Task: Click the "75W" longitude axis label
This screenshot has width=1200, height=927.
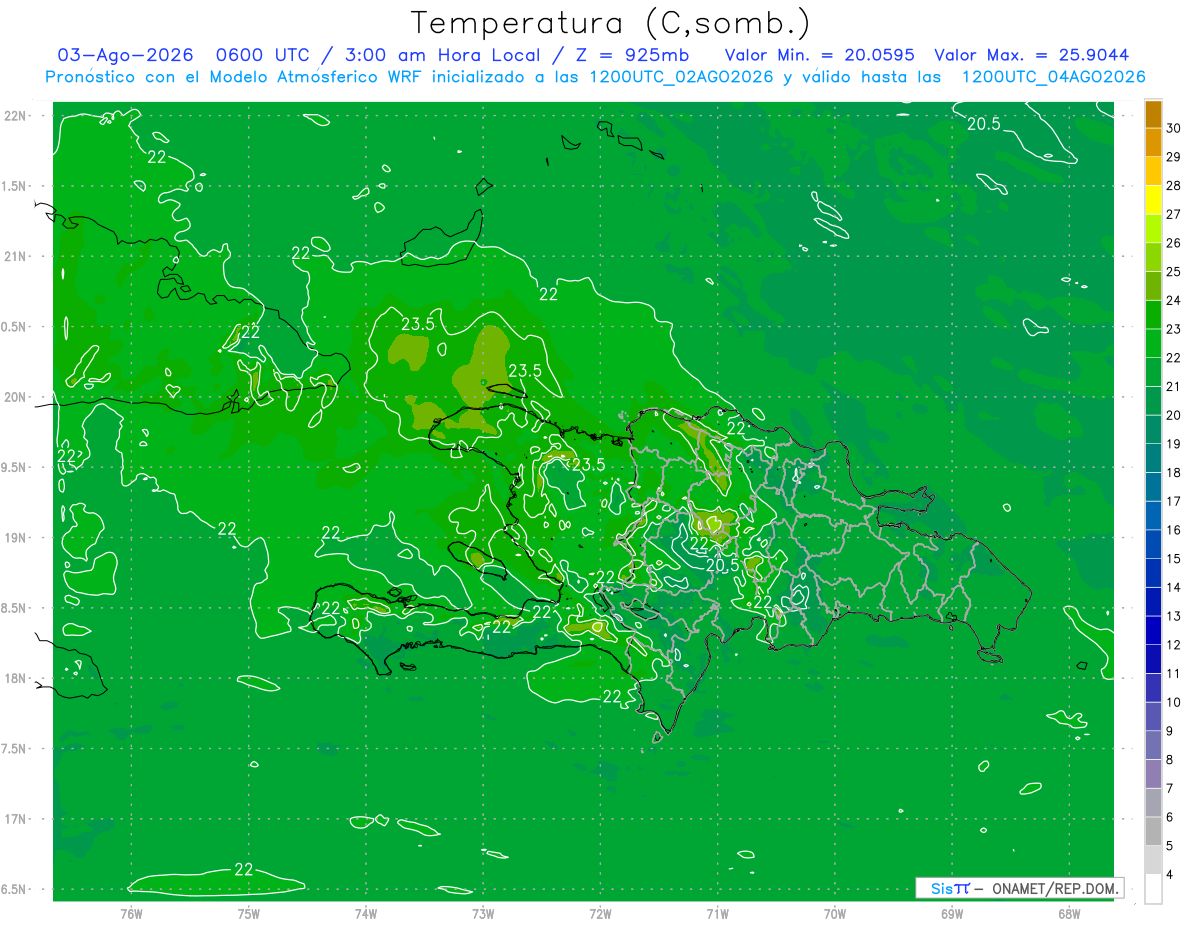Action: coord(249,913)
